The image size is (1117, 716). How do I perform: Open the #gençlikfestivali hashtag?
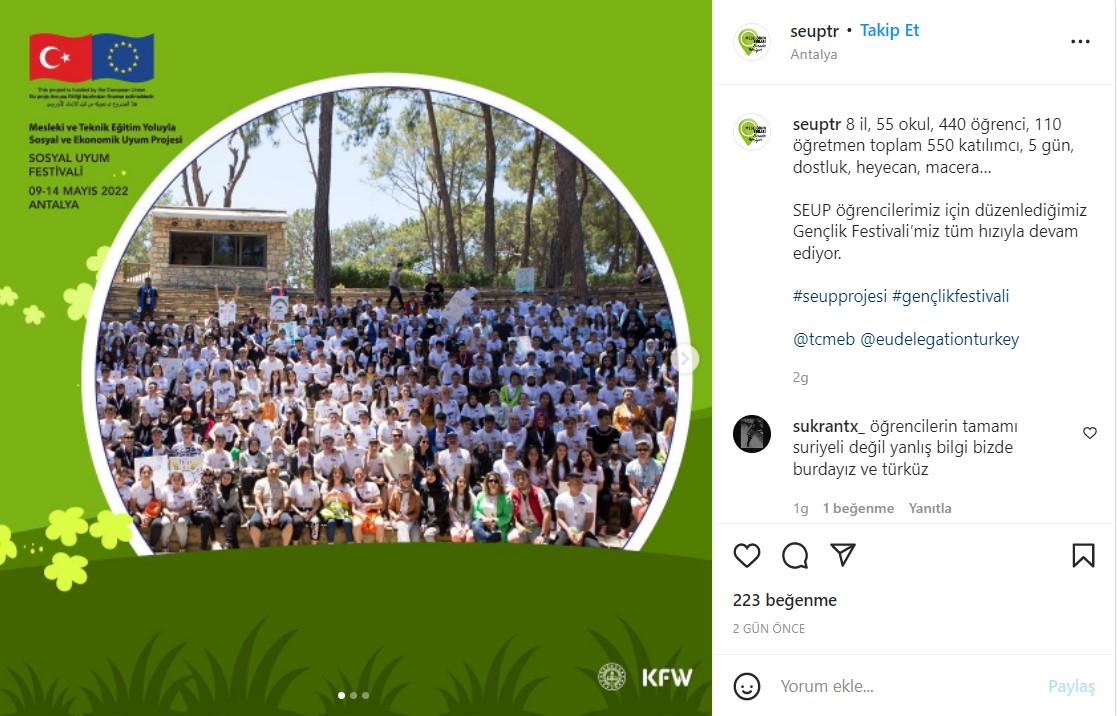pos(950,296)
